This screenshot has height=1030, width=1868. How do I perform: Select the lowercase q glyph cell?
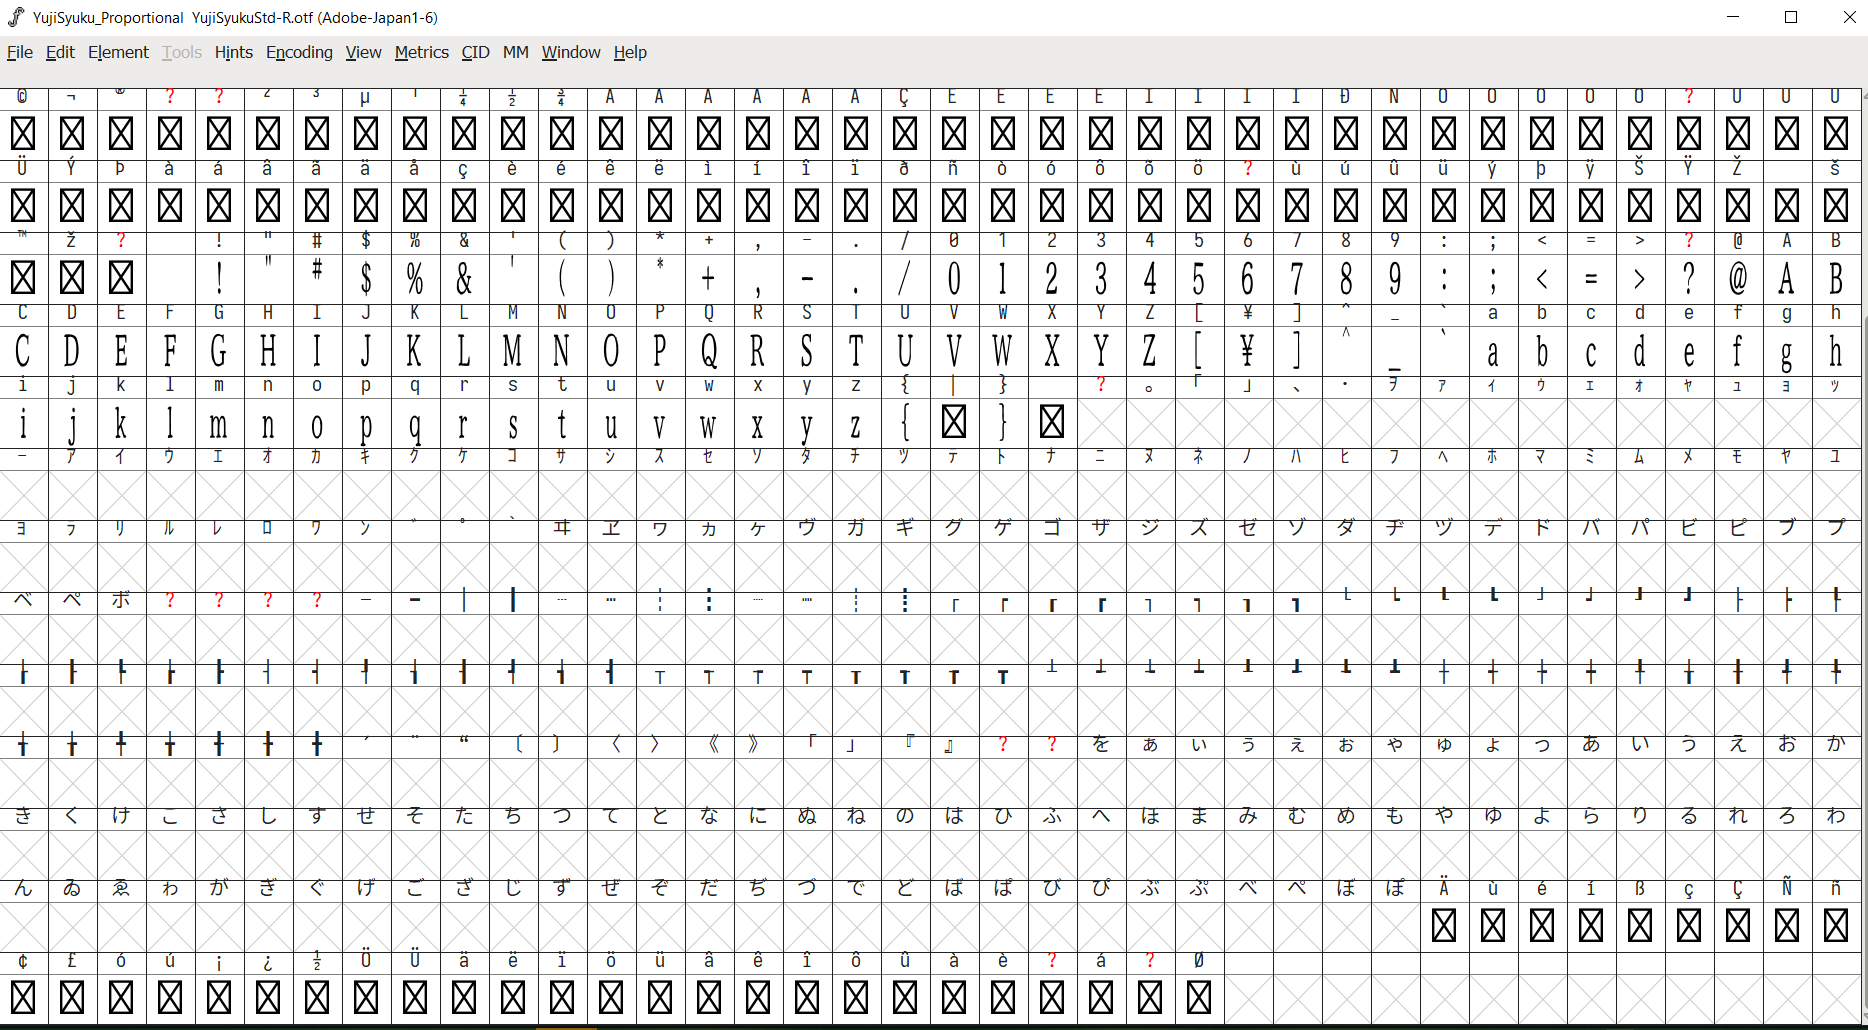(x=414, y=424)
